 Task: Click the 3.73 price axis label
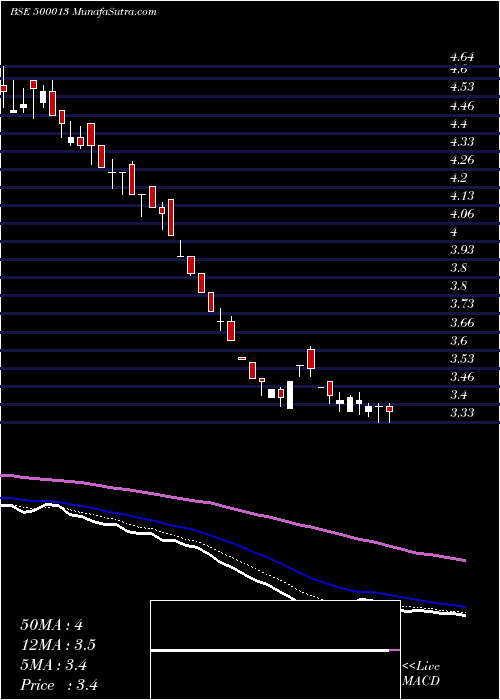point(462,304)
